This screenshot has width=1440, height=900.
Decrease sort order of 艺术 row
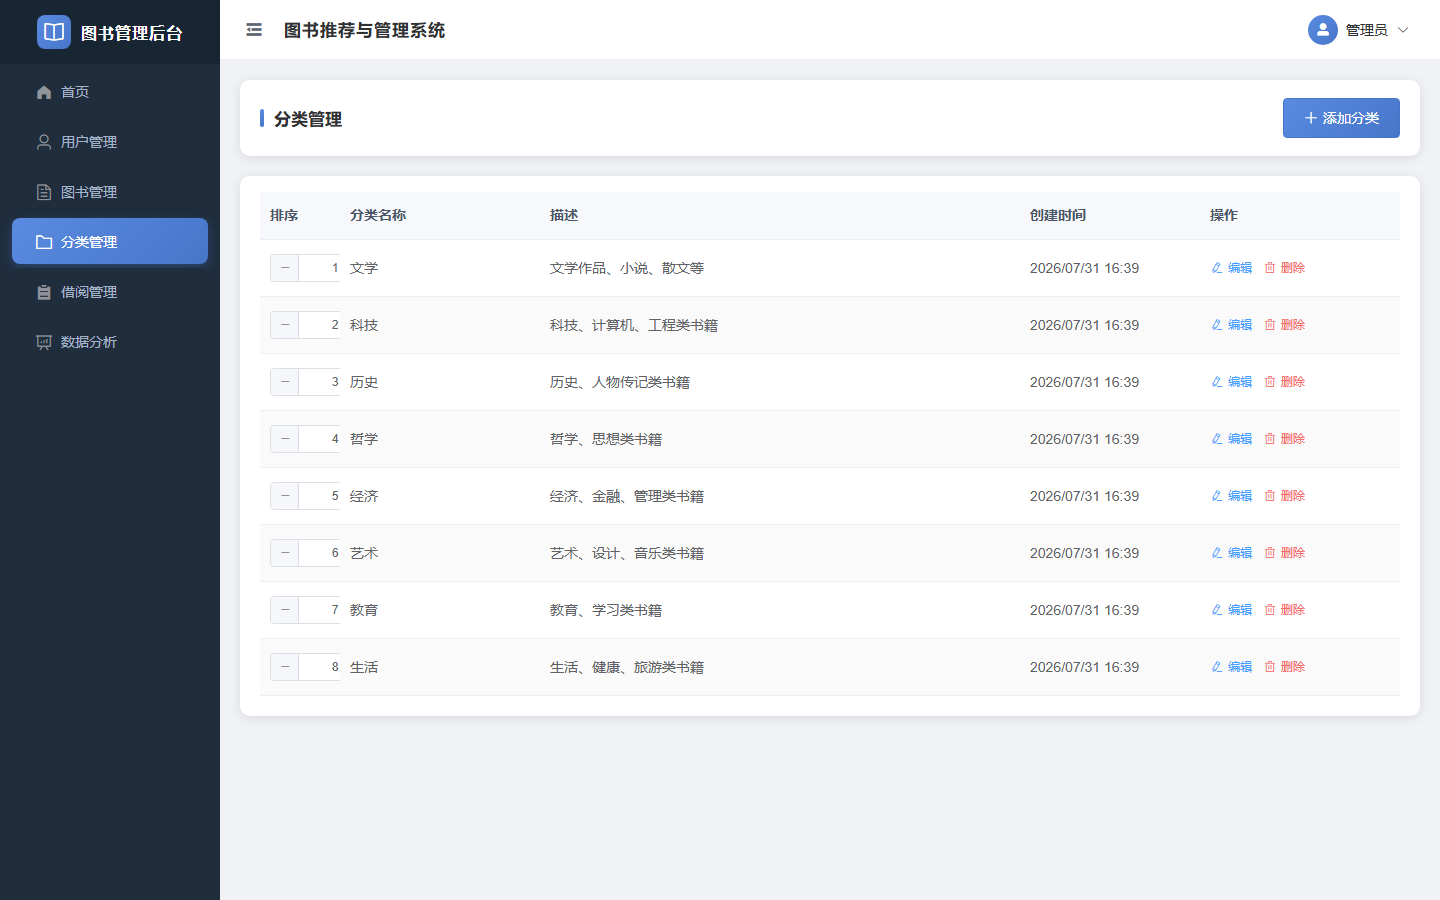(285, 553)
